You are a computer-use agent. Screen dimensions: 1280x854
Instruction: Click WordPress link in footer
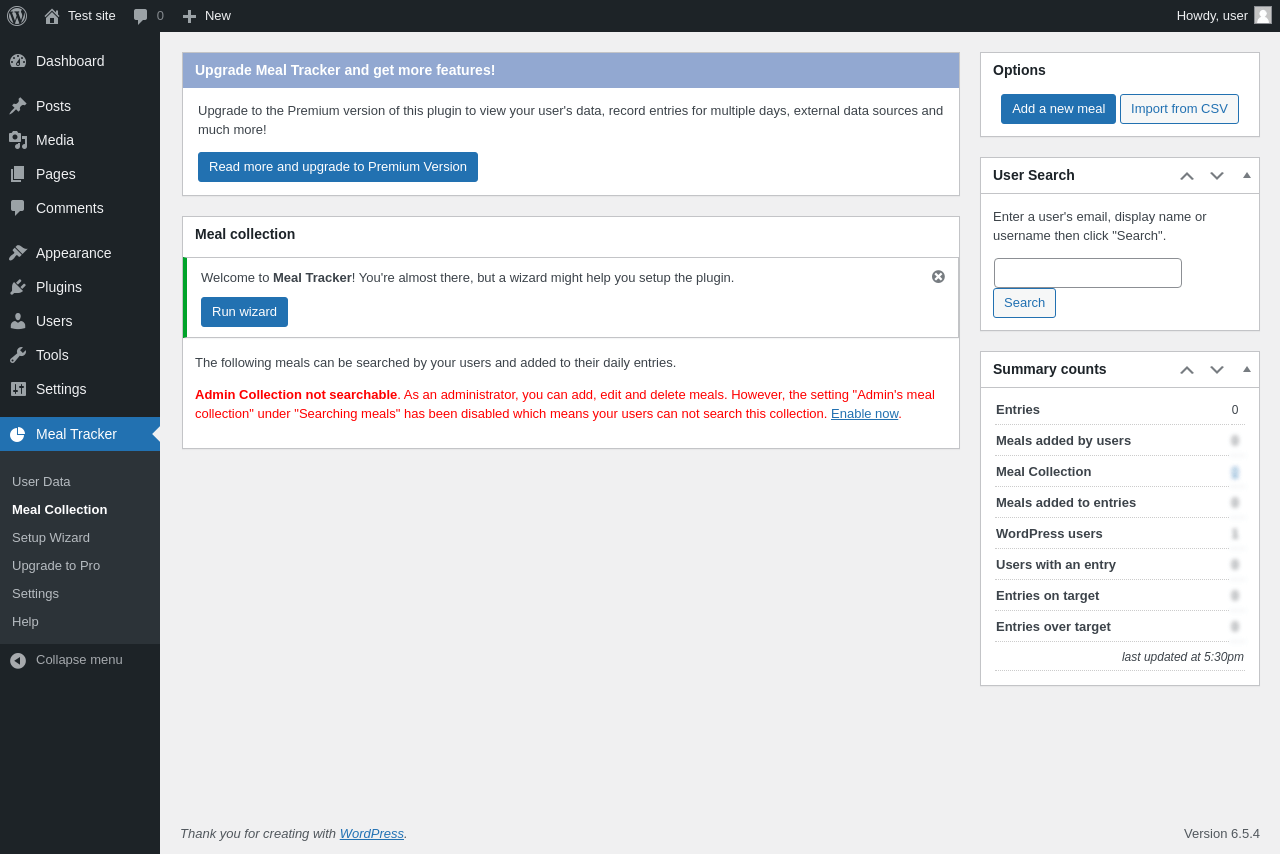click(x=372, y=834)
